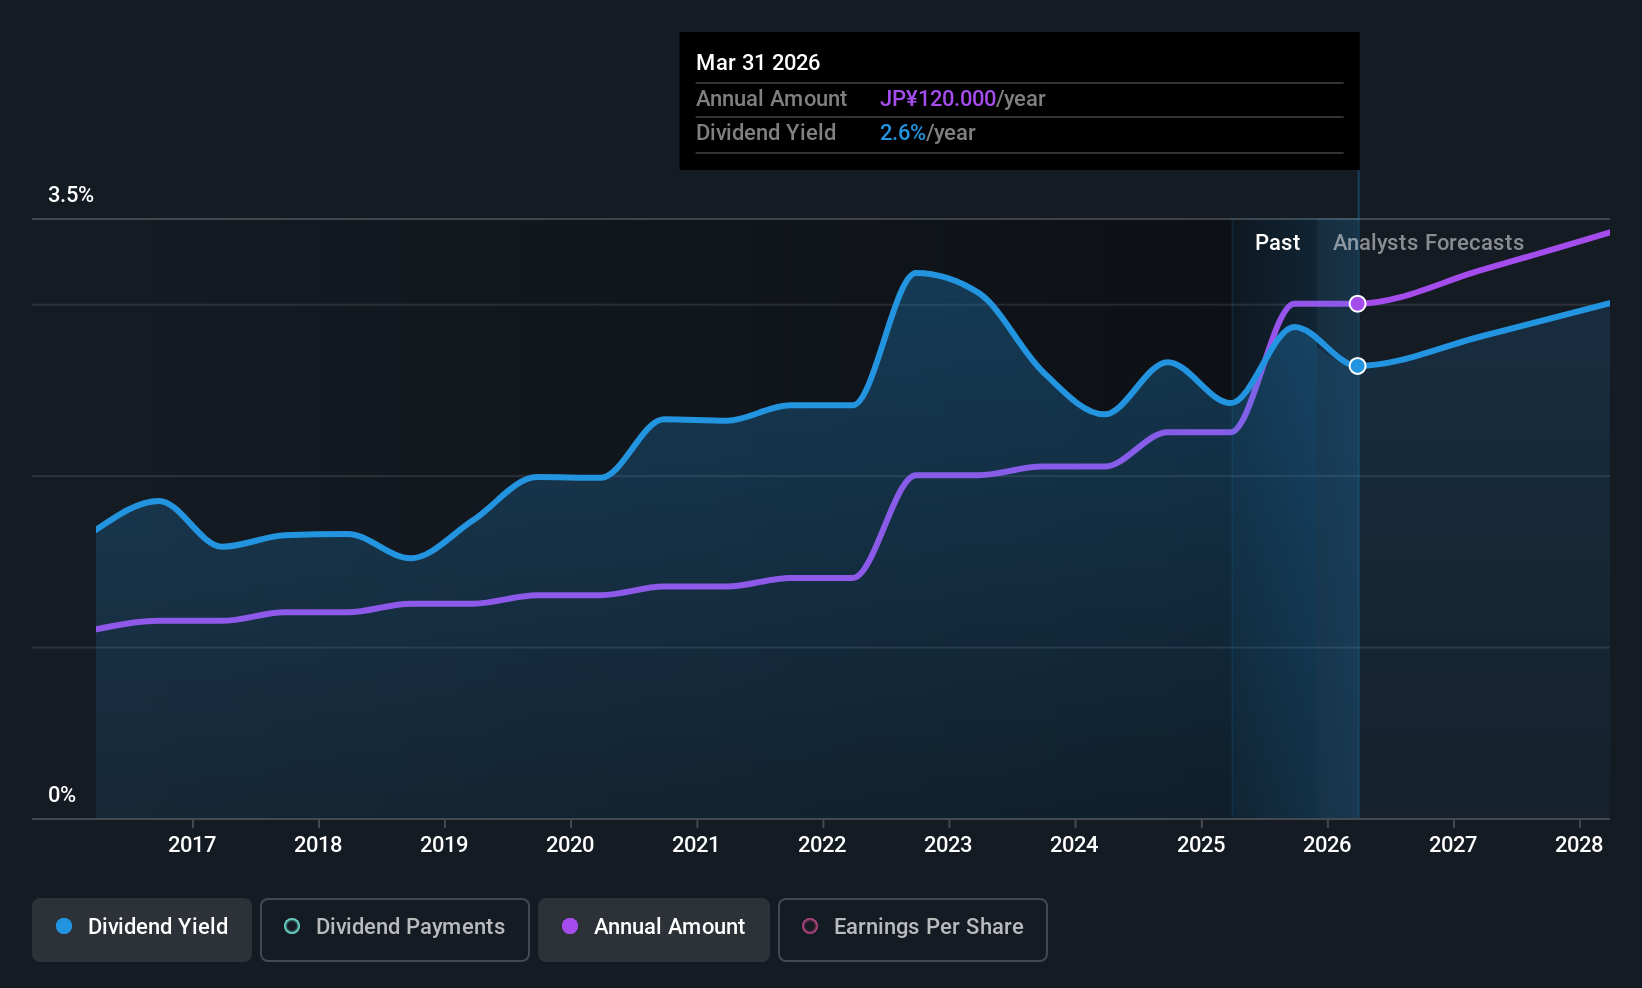Select the purple Annual Amount data point
The image size is (1642, 988).
(x=1357, y=304)
